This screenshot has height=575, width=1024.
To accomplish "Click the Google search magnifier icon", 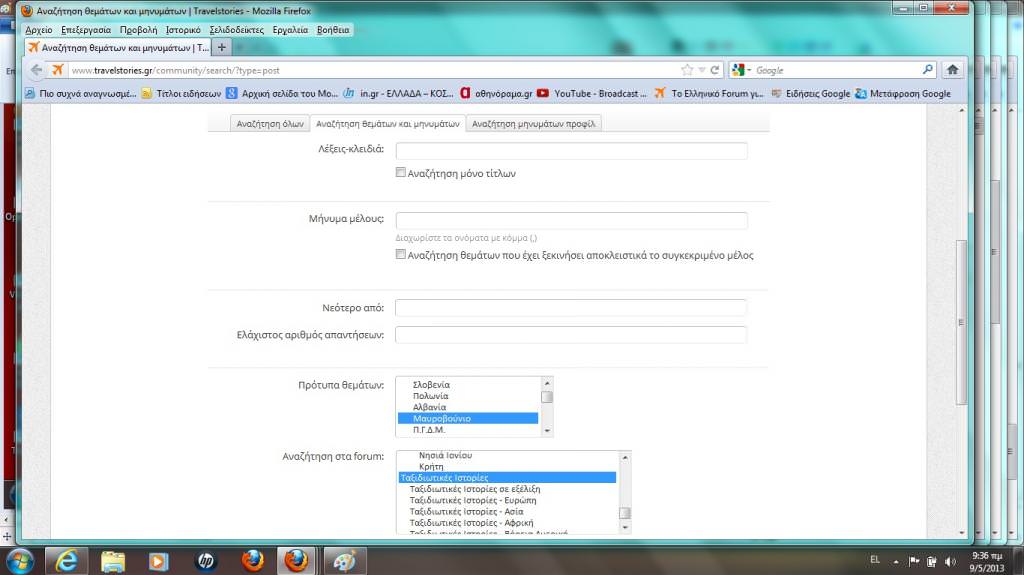I will point(927,70).
